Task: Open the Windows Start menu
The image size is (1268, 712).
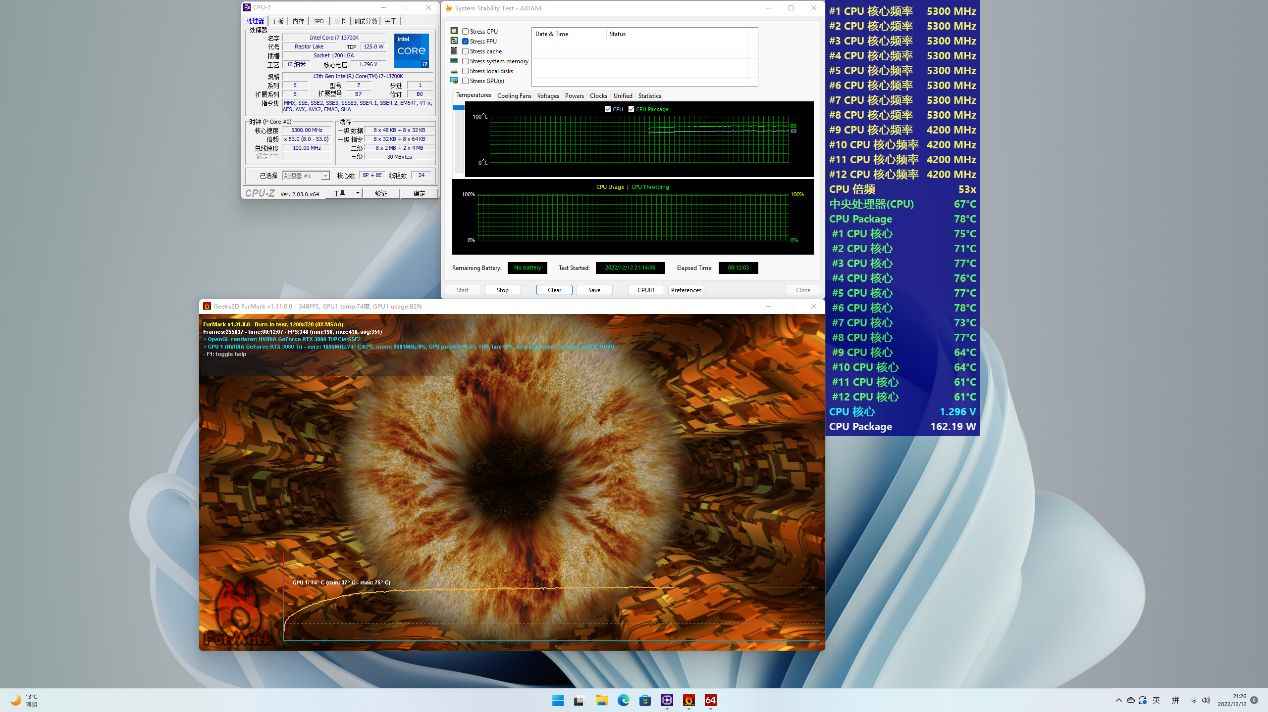Action: pyautogui.click(x=557, y=700)
